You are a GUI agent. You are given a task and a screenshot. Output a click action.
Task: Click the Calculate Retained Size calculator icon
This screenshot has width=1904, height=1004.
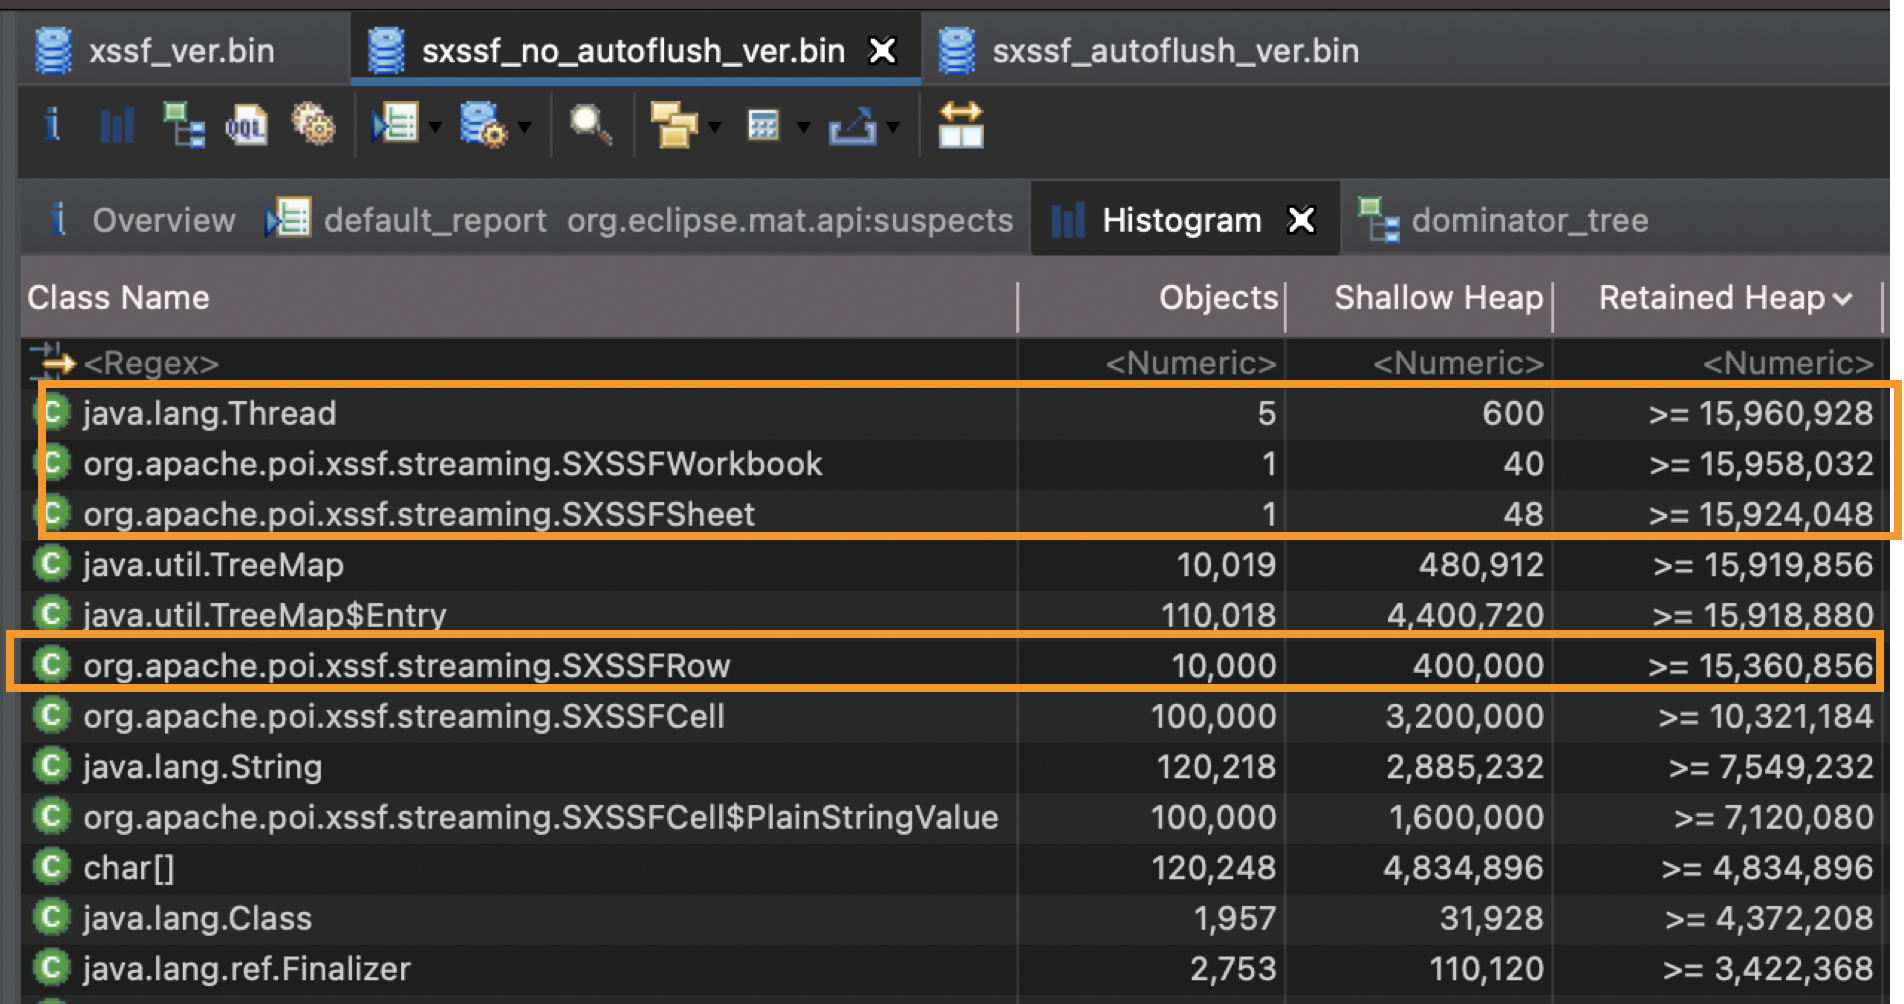tap(763, 126)
